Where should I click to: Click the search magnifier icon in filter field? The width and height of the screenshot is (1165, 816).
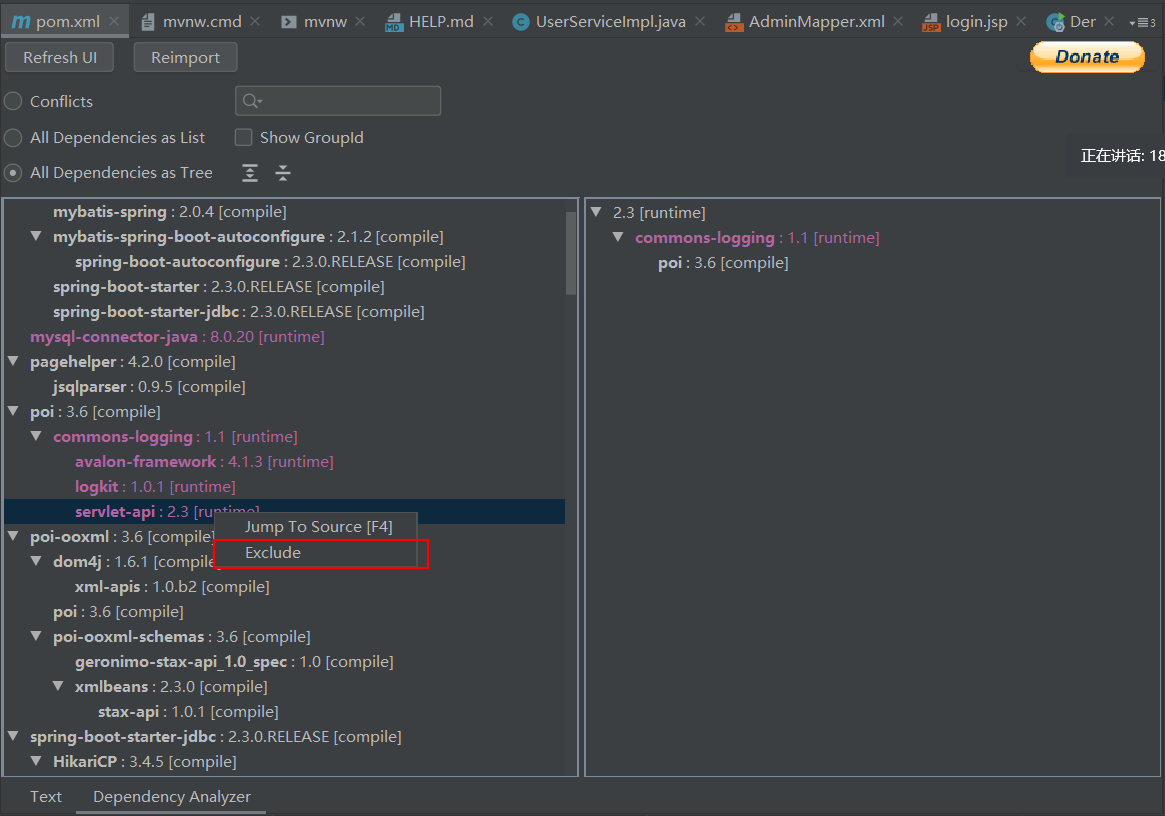pyautogui.click(x=249, y=100)
